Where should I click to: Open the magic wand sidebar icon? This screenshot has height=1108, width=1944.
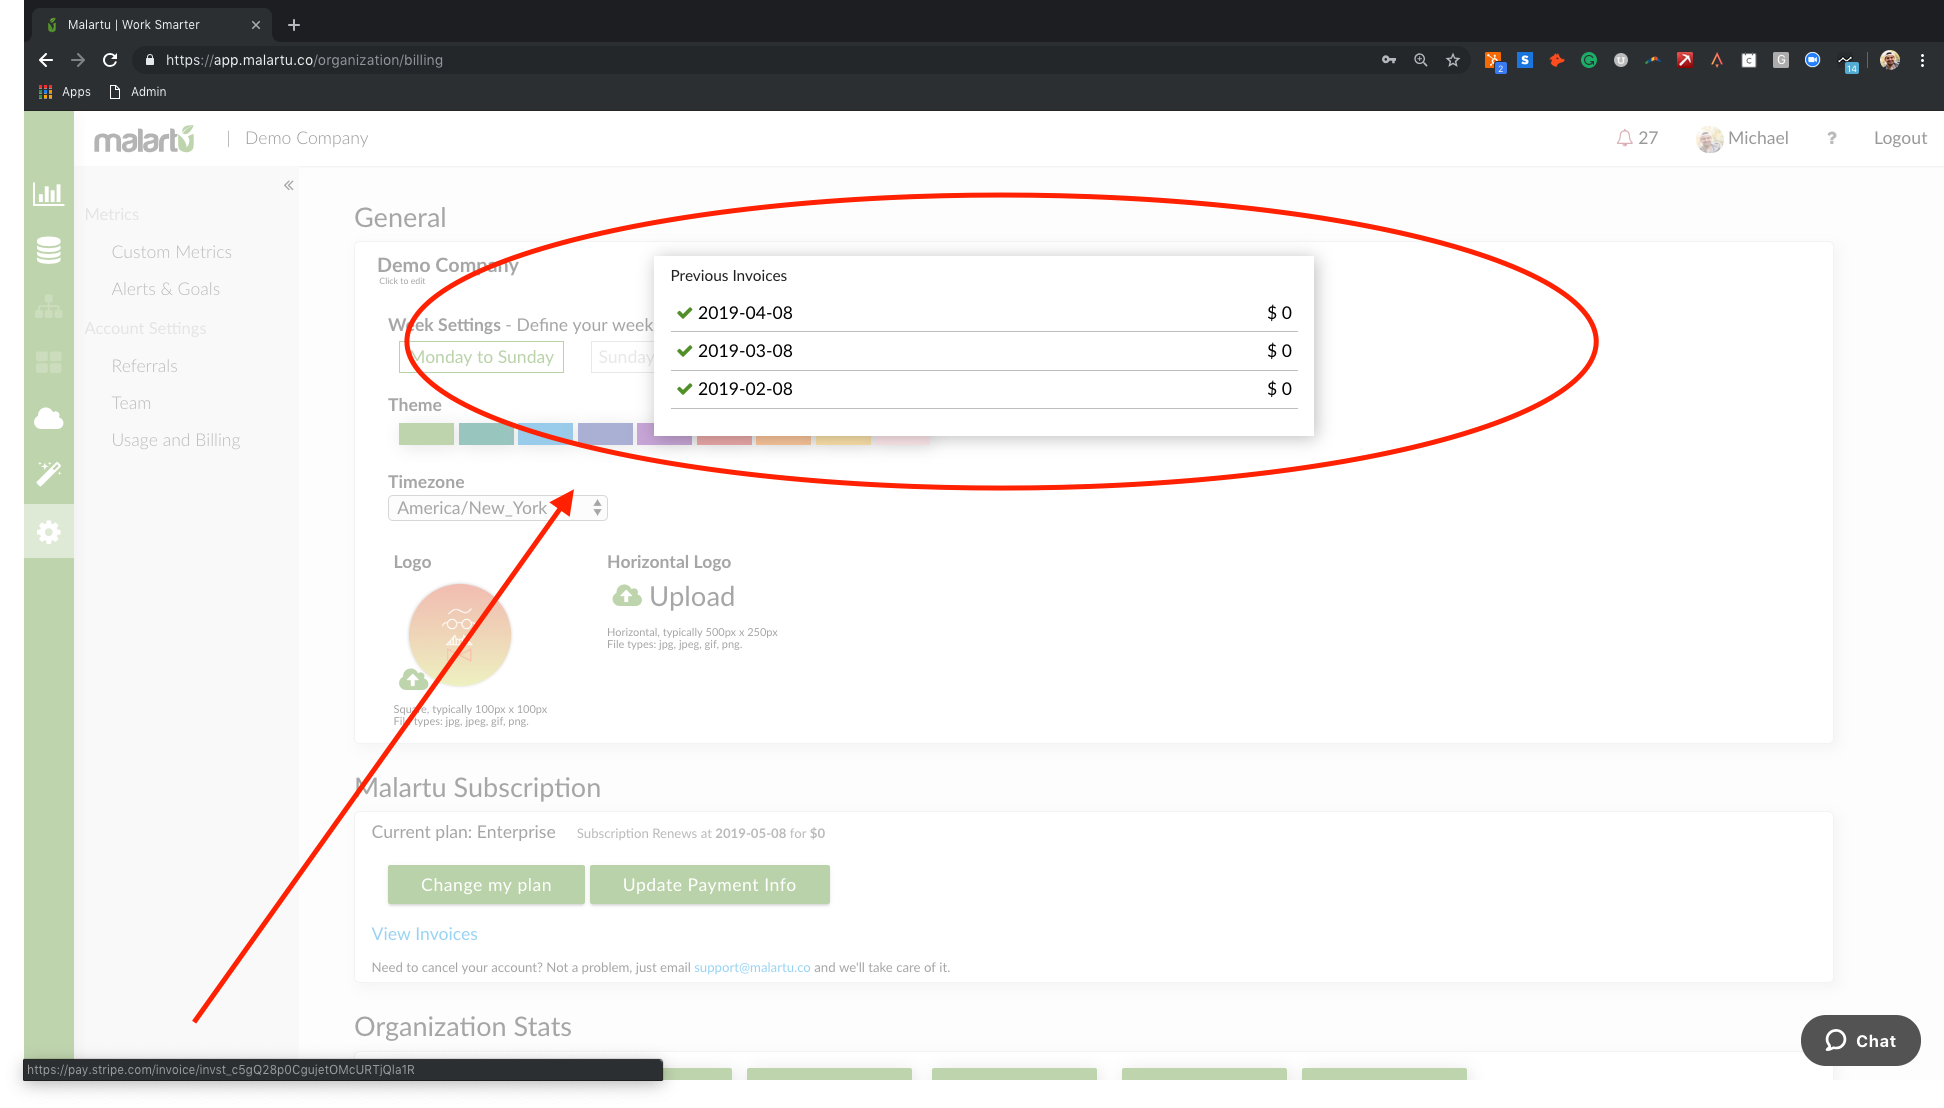[48, 474]
